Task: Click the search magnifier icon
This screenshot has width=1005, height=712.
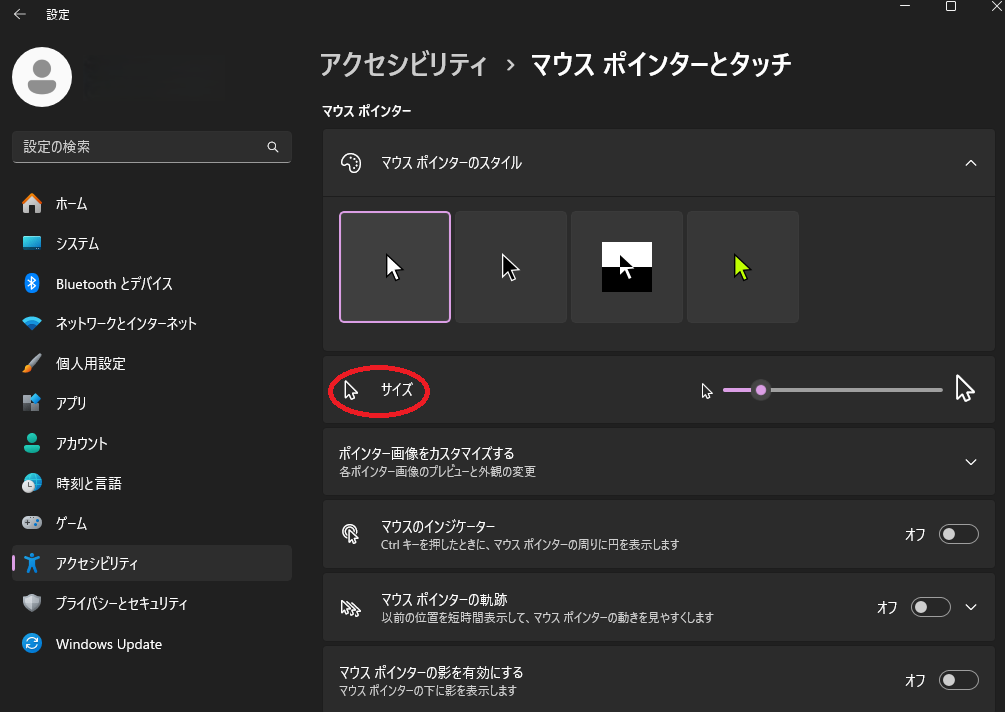Action: 273,147
